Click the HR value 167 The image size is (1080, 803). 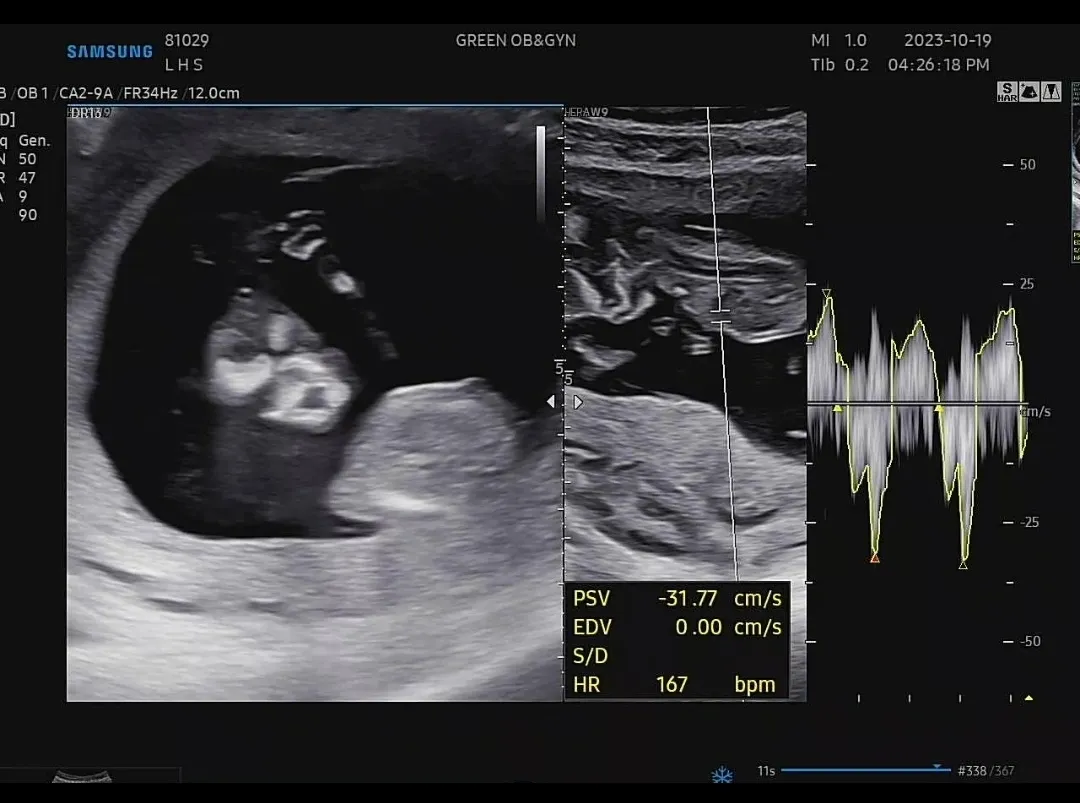pyautogui.click(x=672, y=685)
